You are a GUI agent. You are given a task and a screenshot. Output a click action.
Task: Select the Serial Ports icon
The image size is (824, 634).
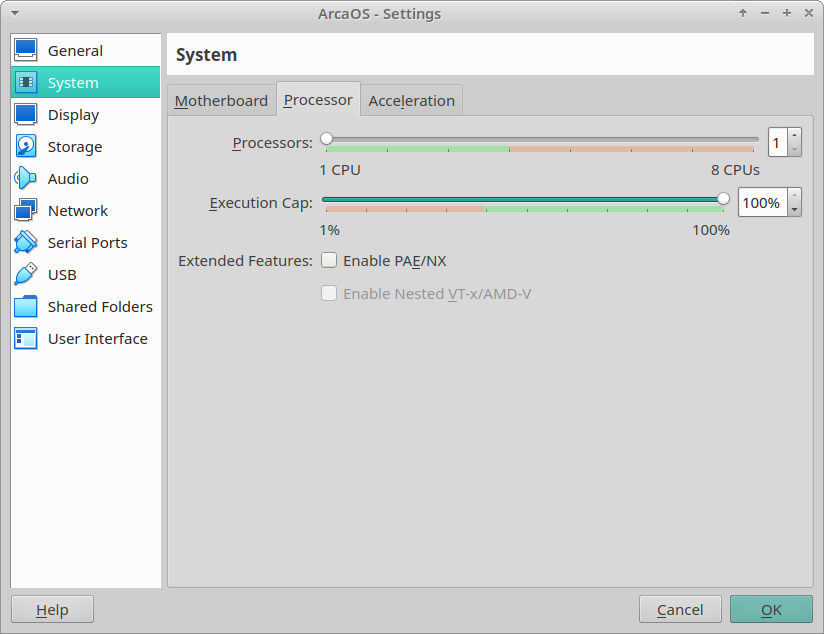(x=26, y=243)
